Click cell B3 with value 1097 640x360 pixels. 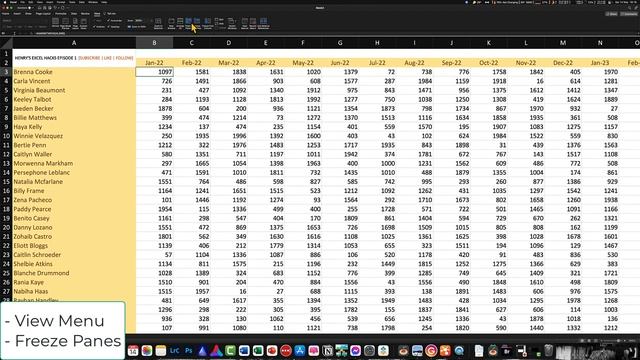(154, 72)
